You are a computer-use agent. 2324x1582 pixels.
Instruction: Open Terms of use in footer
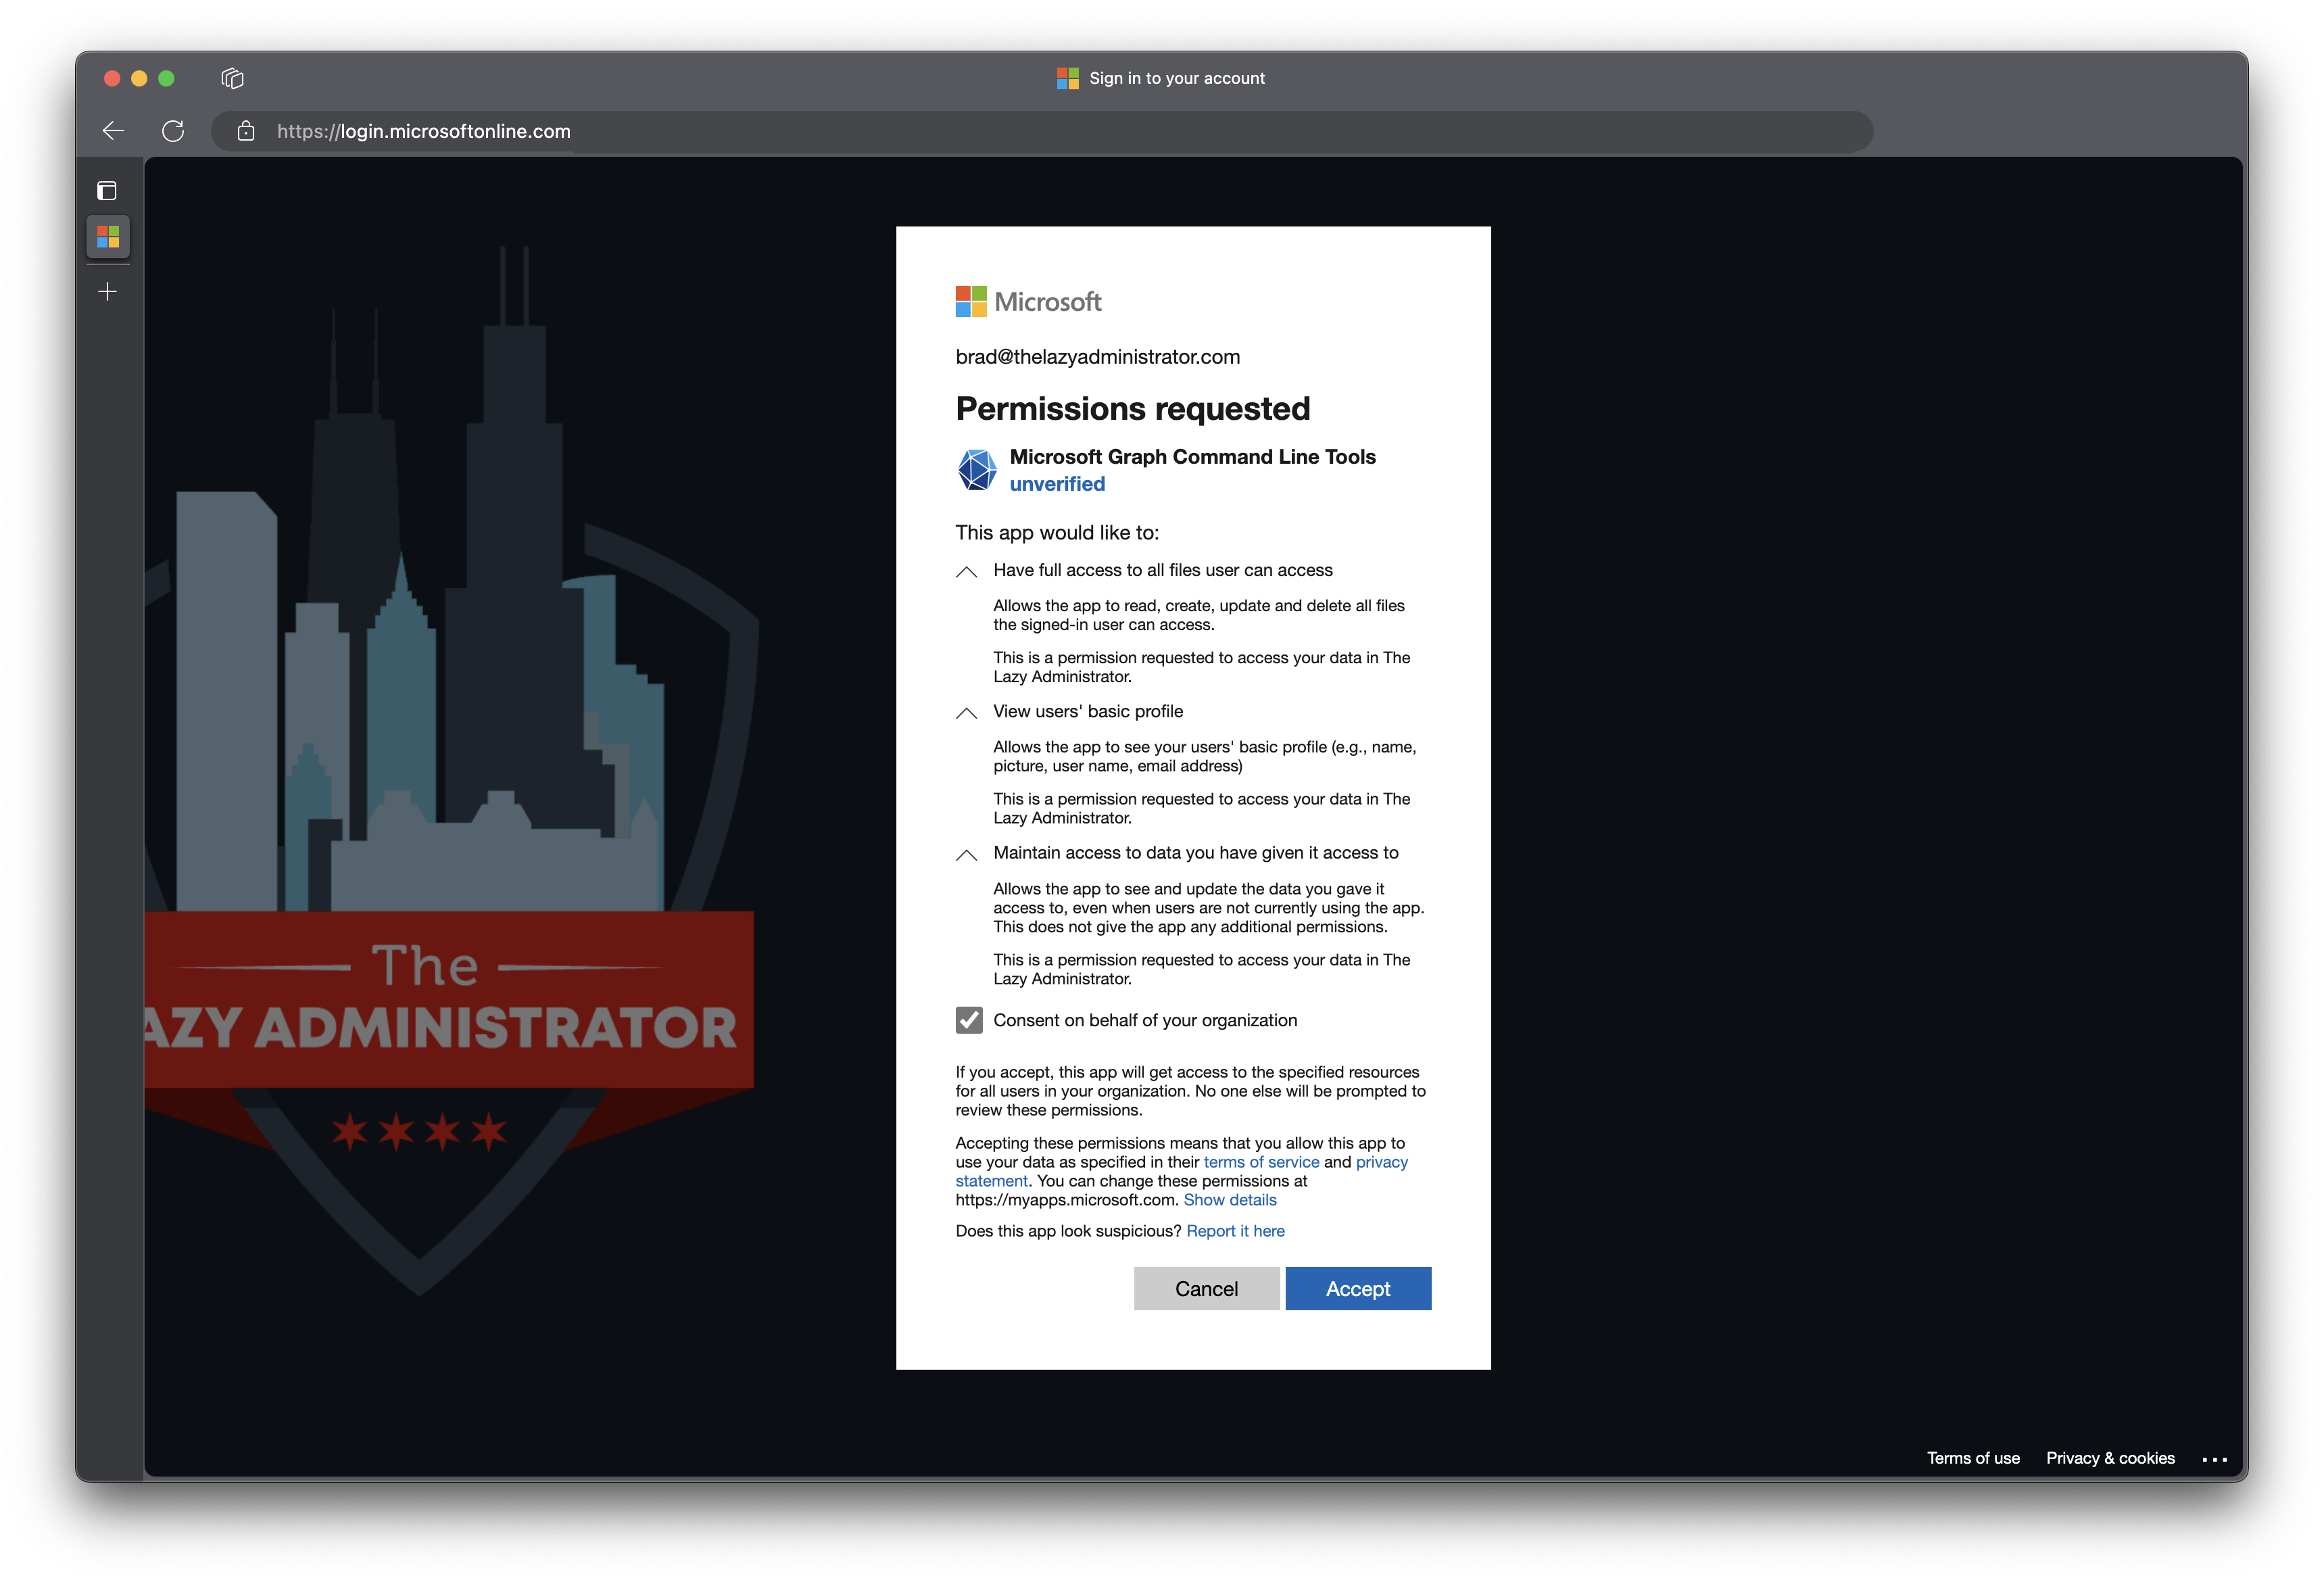point(1973,1458)
